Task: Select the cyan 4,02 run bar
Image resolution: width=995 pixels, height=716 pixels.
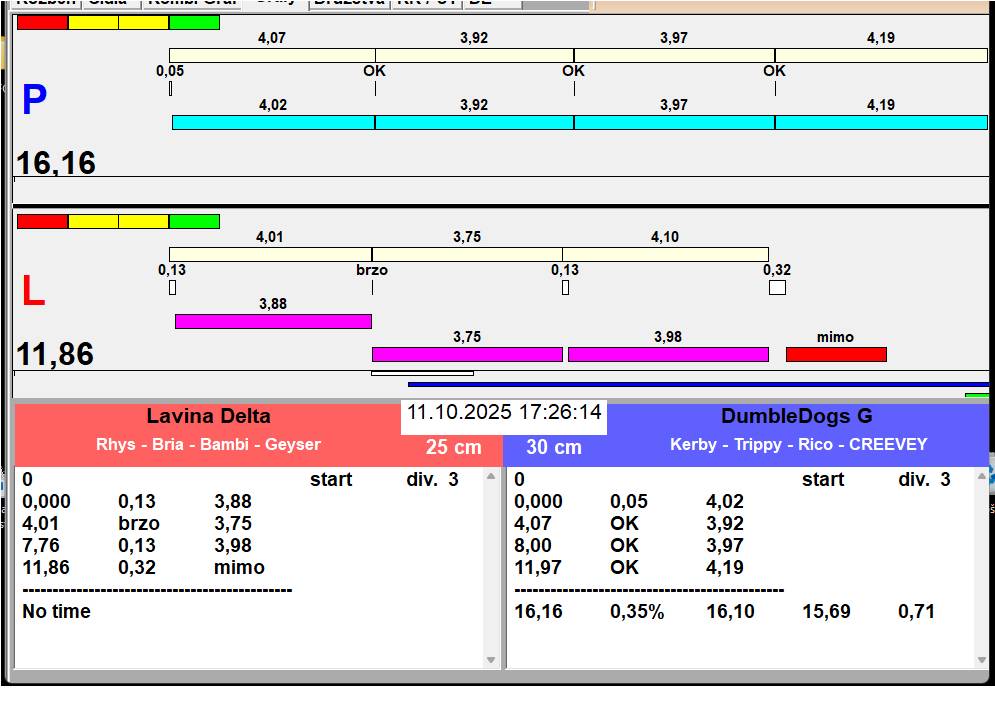Action: click(x=273, y=122)
